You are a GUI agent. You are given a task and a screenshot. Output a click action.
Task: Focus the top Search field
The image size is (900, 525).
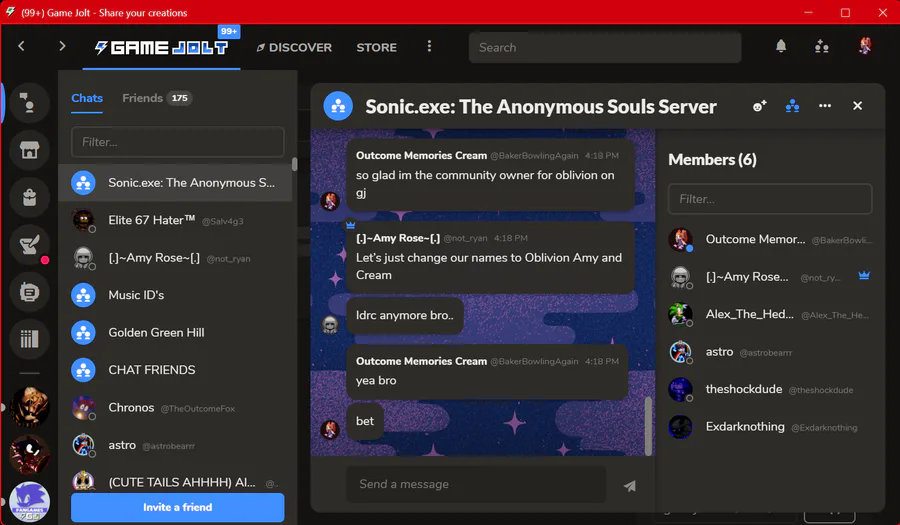tap(605, 48)
